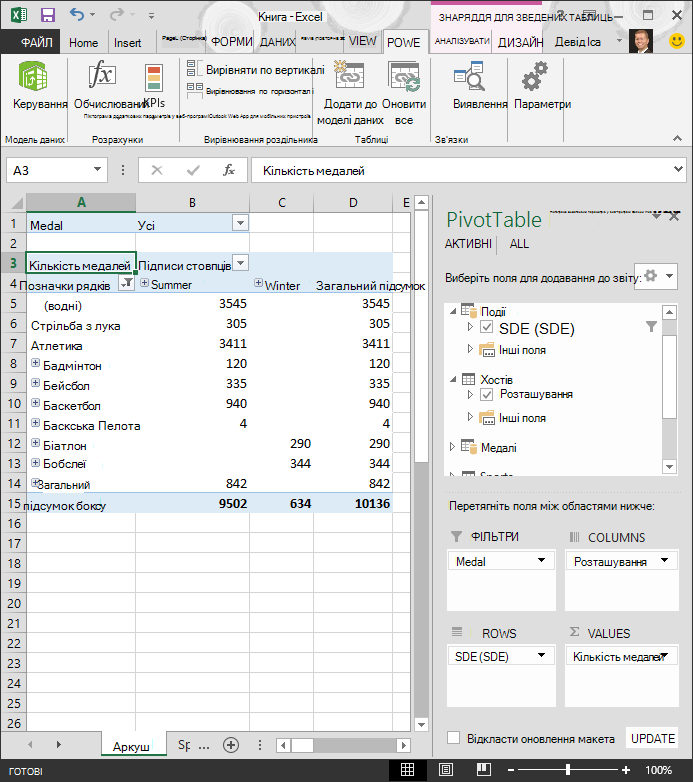
Task: Save the workbook with the floppy icon
Action: [48, 15]
